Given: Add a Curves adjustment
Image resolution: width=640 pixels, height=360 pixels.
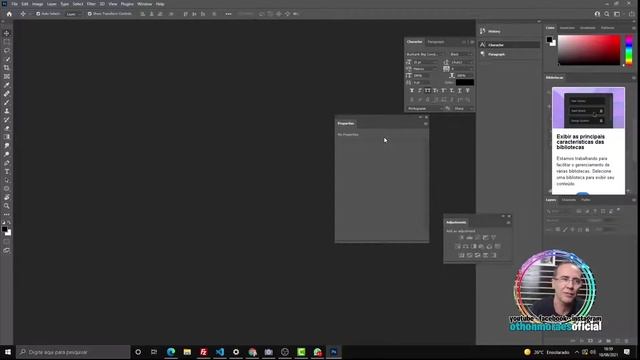Looking at the screenshot, I should click(478, 238).
